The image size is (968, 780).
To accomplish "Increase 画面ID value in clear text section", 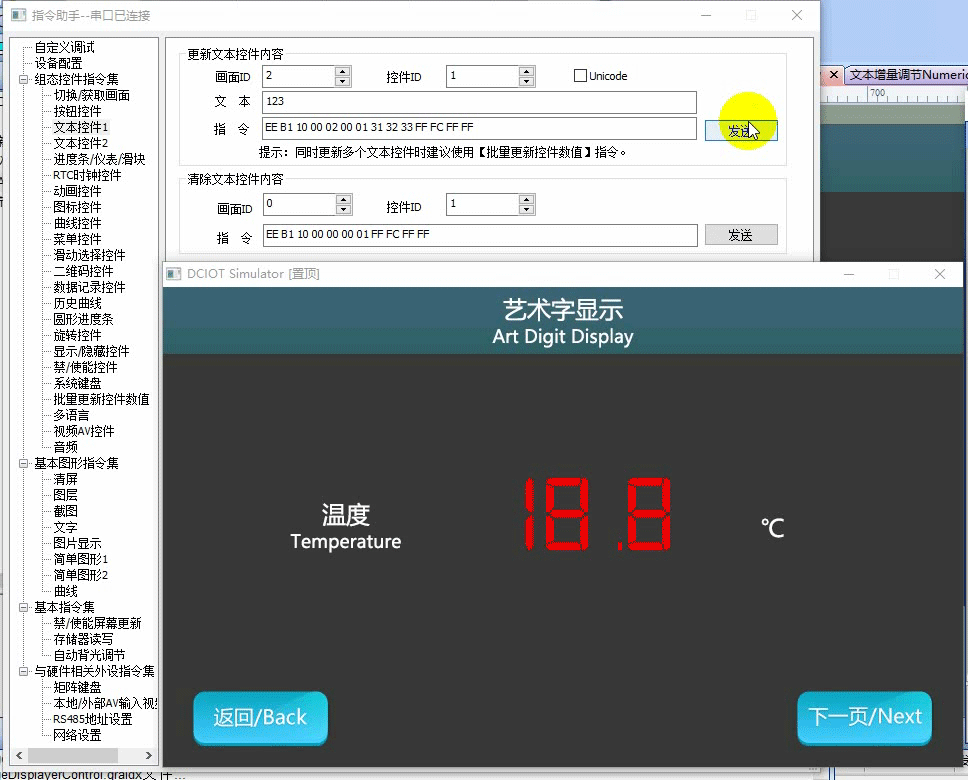I will point(344,199).
